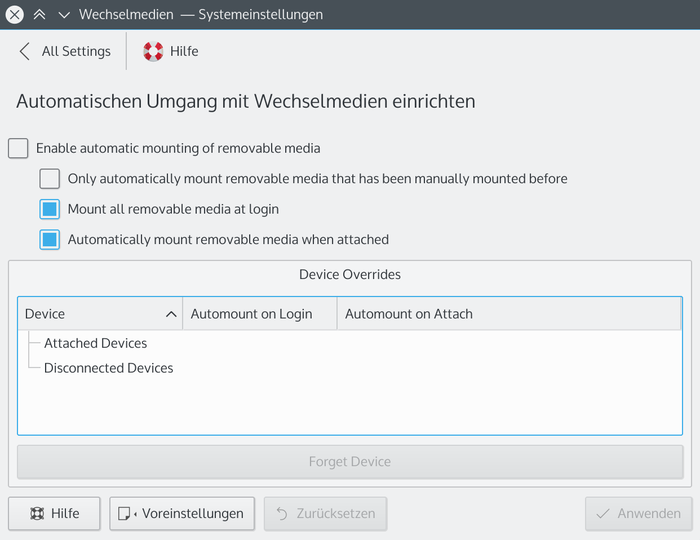The image size is (700, 540).
Task: Expand the Attached Devices tree item
Action: pyautogui.click(x=95, y=343)
